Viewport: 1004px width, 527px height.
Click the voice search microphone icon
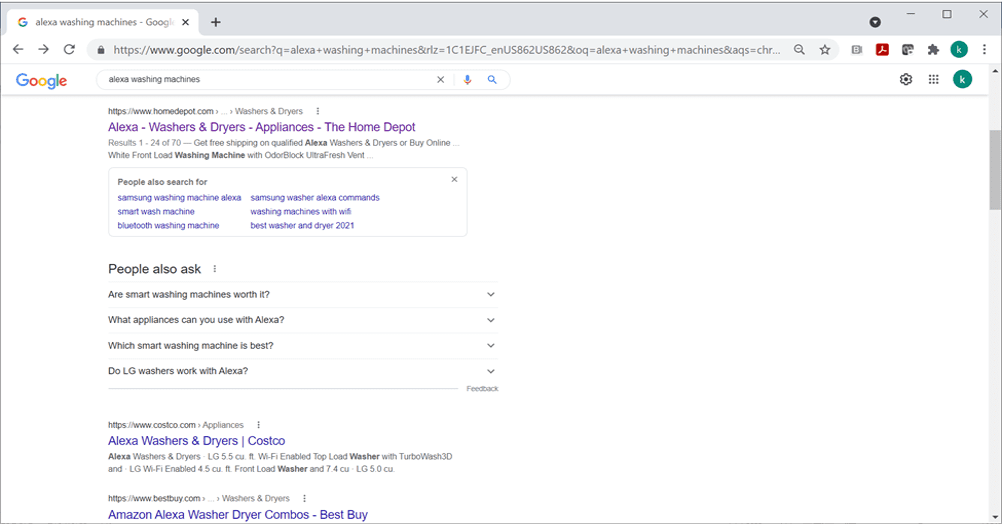(467, 80)
